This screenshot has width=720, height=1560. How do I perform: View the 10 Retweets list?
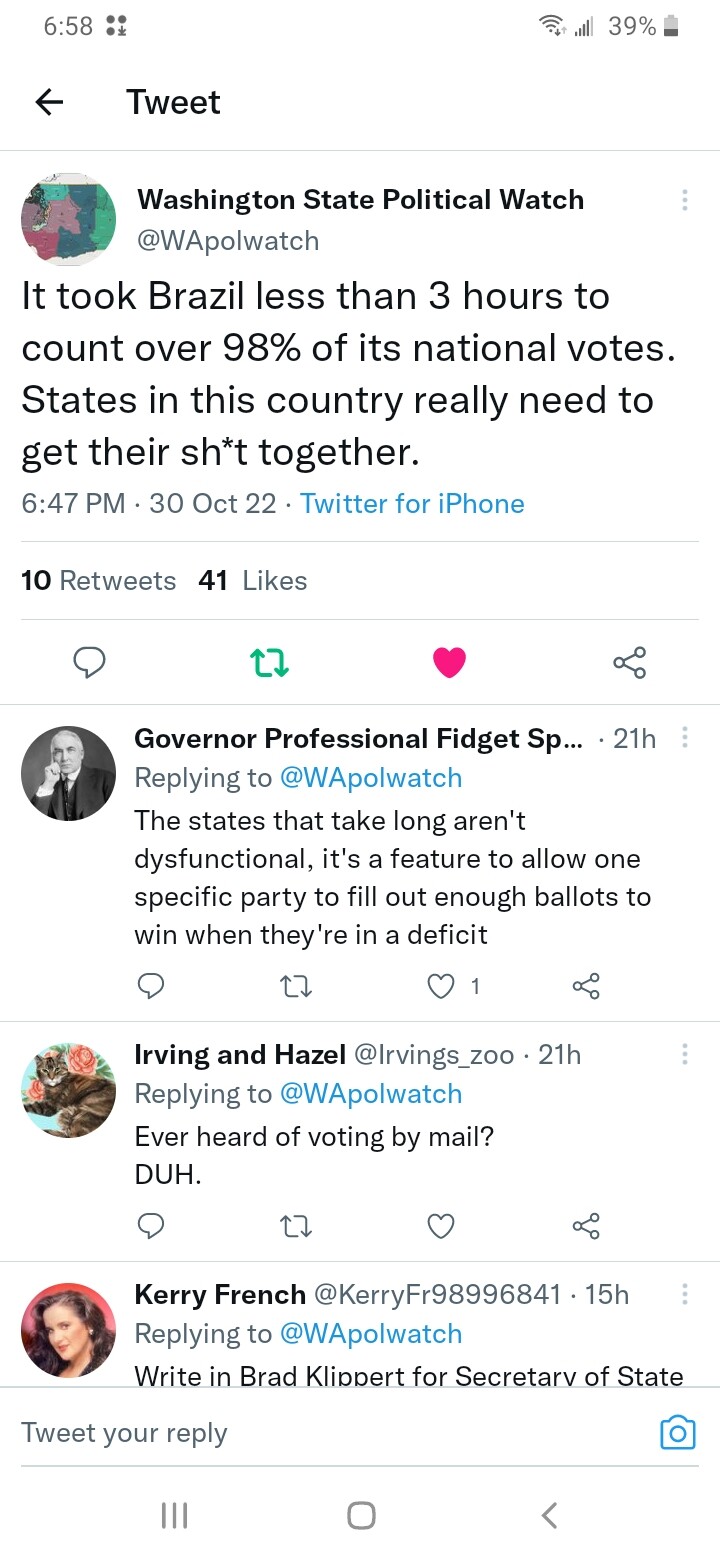98,580
